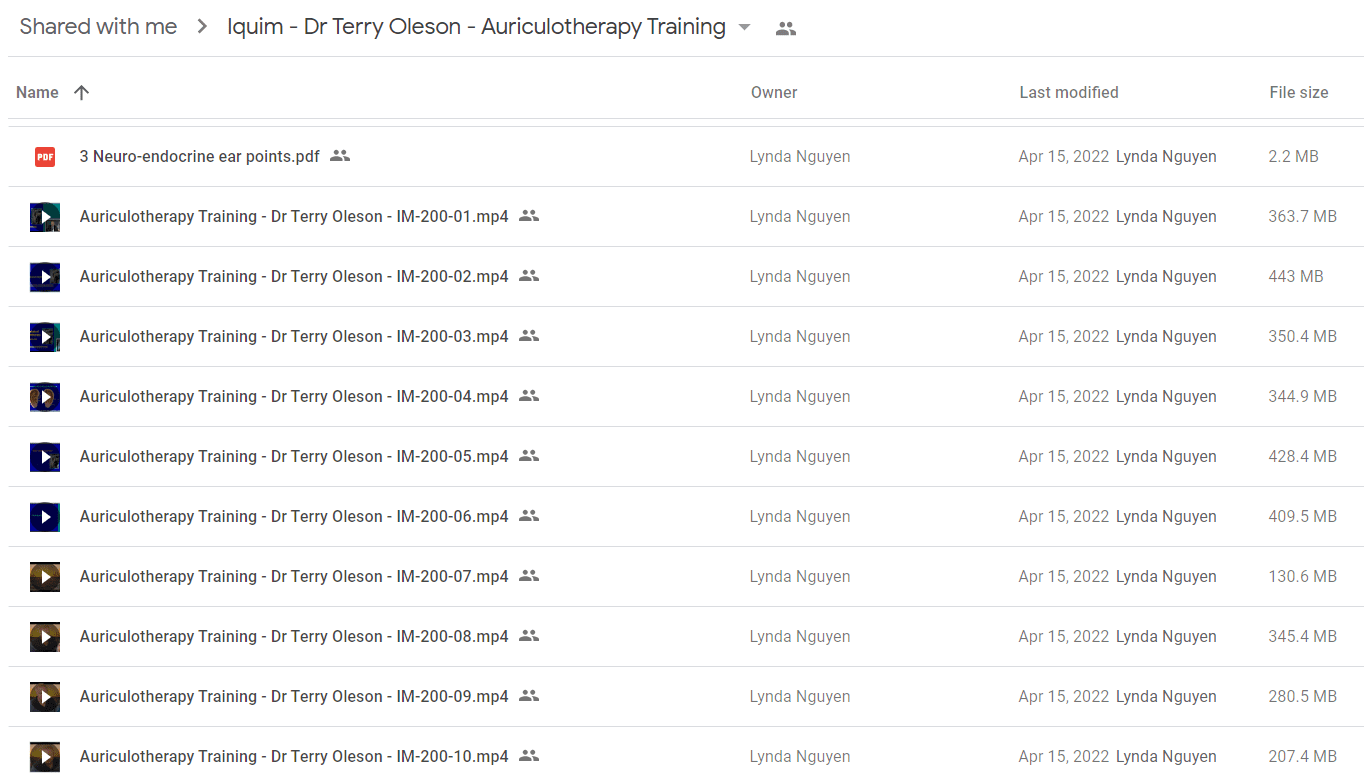The height and width of the screenshot is (779, 1364).
Task: Click the shared icon next to 3 Neuro-endocrine ear points.pdf
Action: tap(340, 156)
